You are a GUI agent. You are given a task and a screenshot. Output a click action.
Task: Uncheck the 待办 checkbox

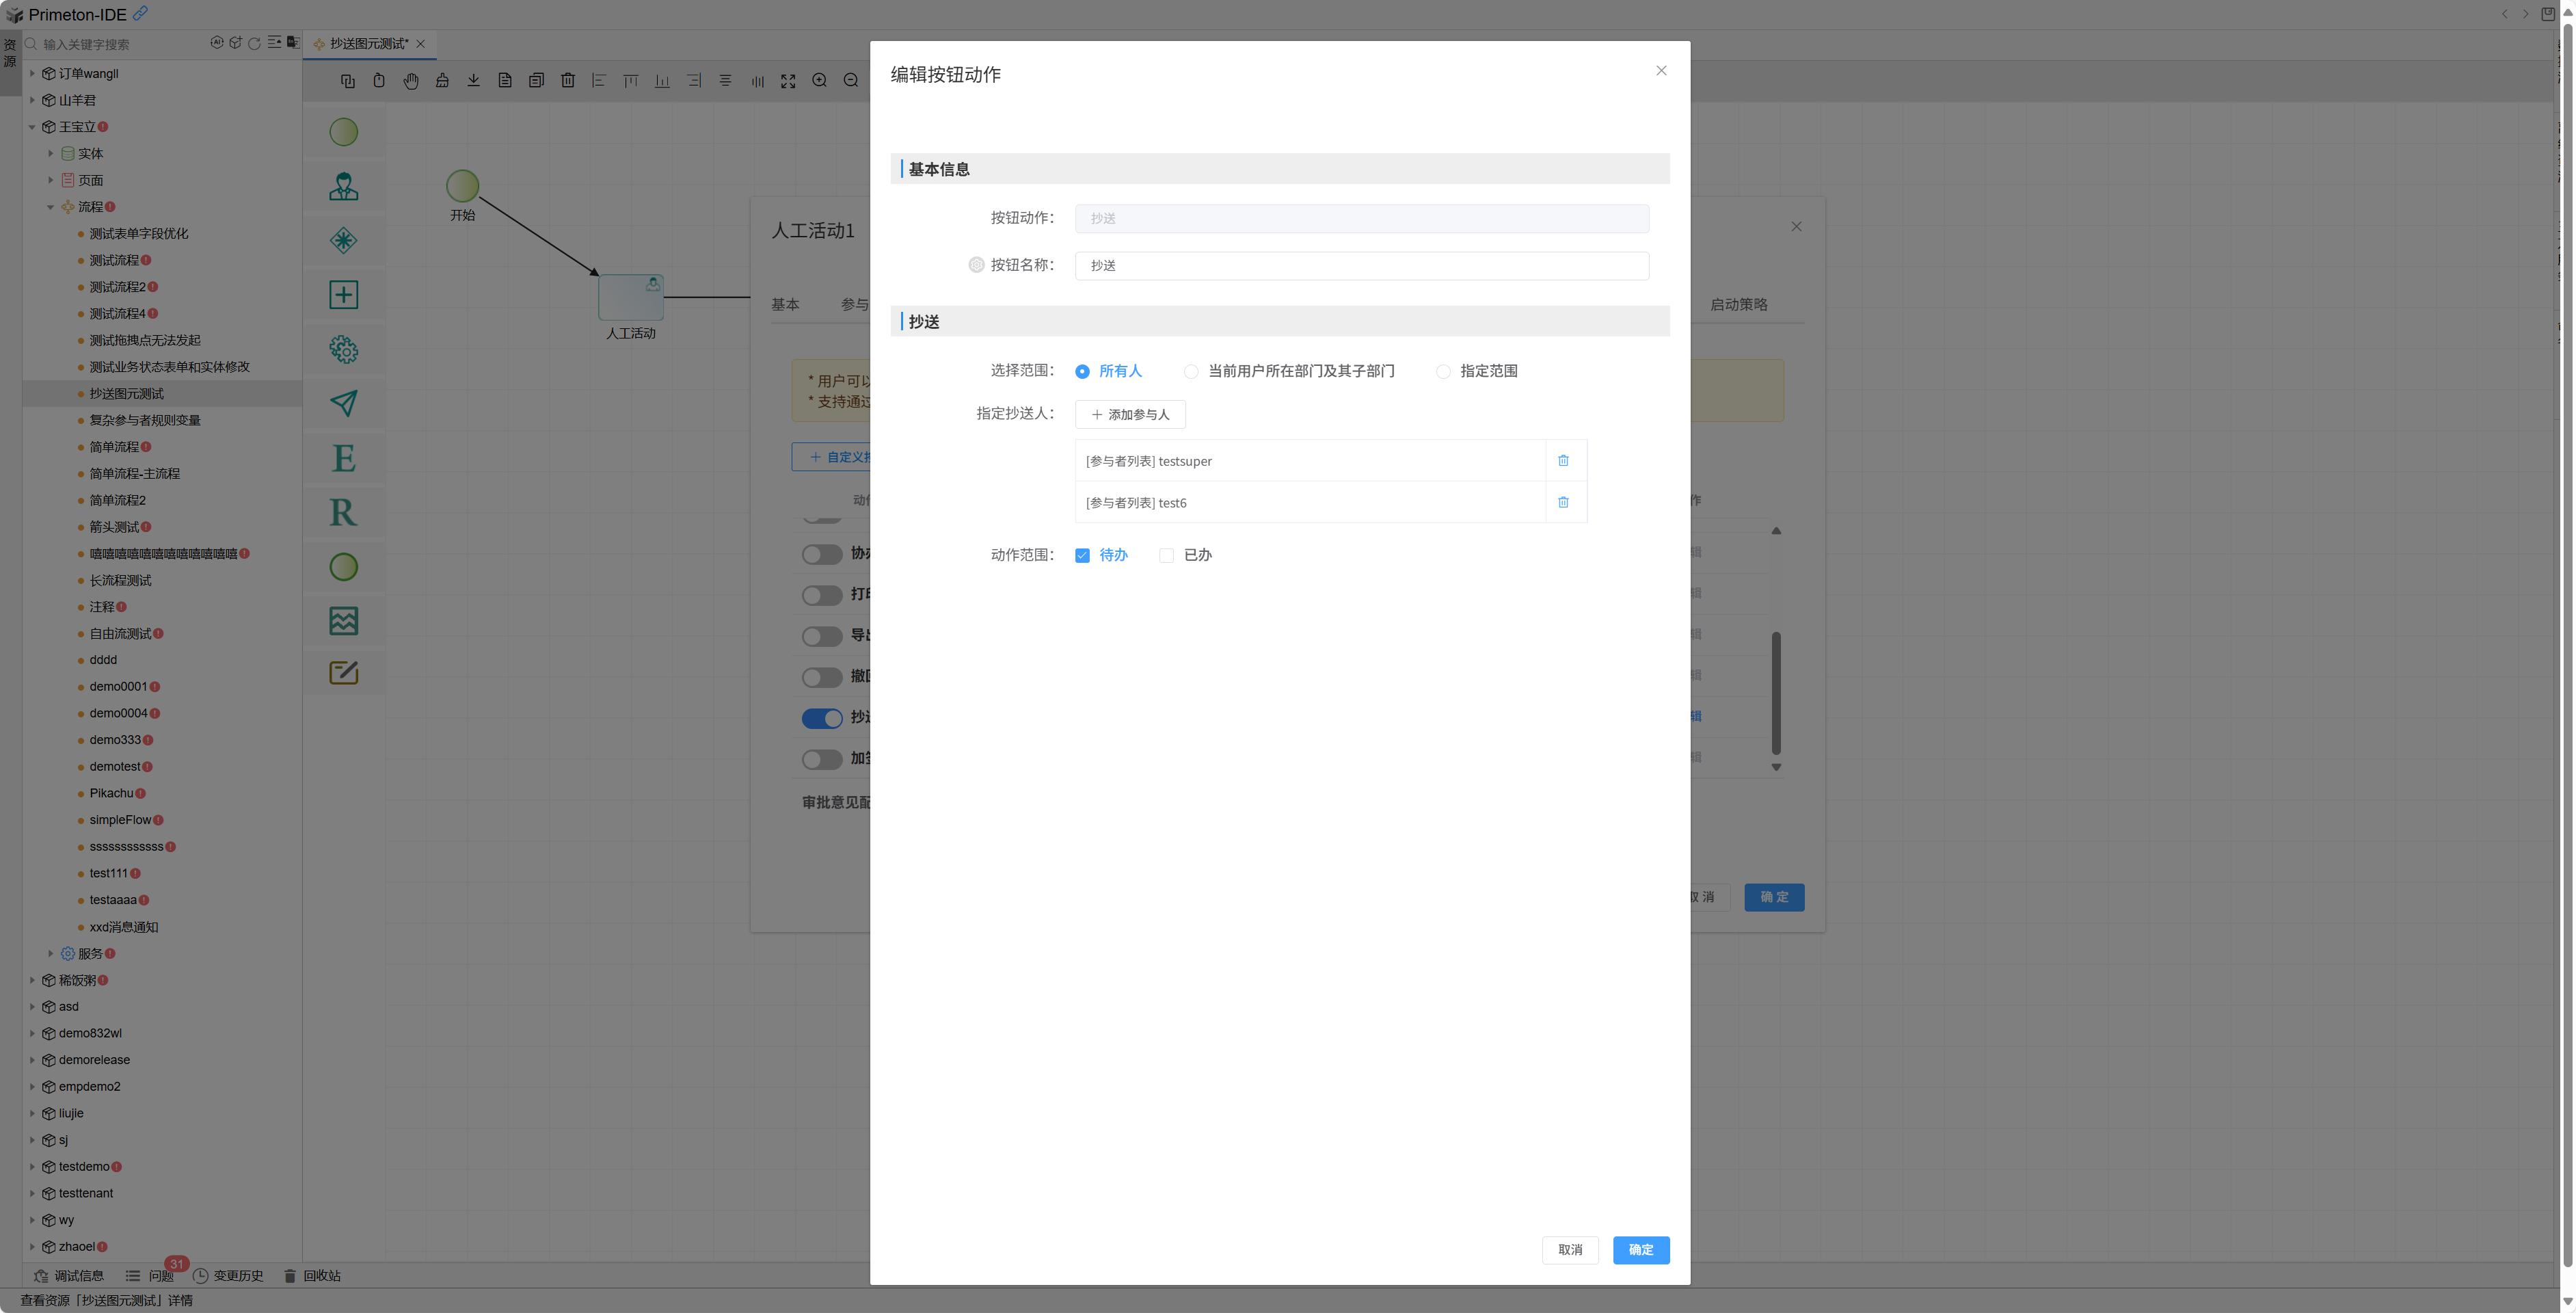point(1082,556)
